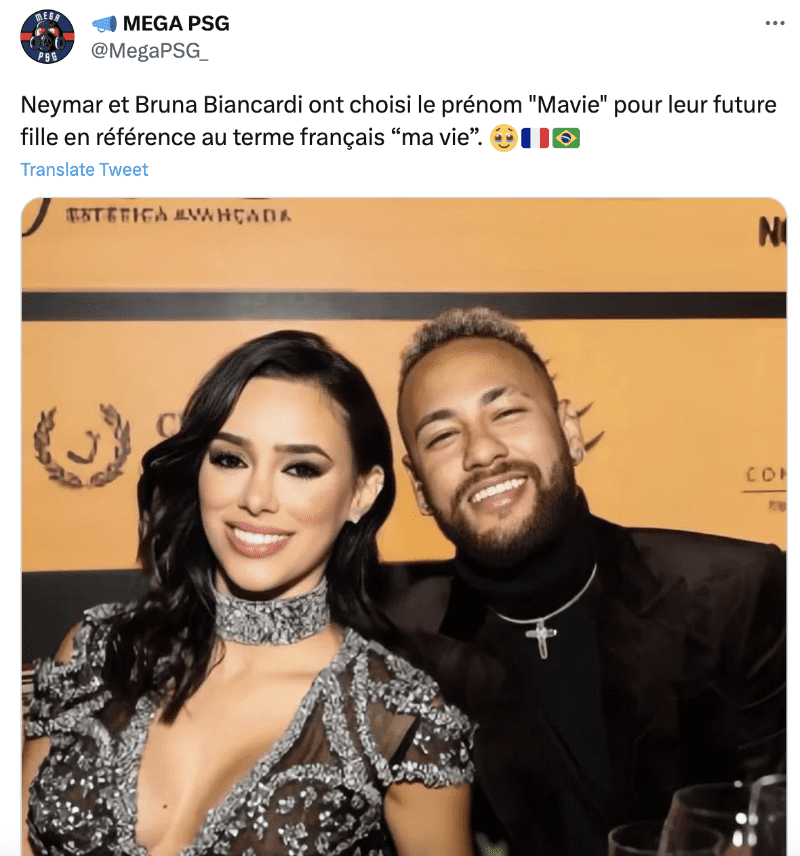Viewport: 800px width, 856px height.
Task: Click the French flag emoji
Action: [x=535, y=138]
